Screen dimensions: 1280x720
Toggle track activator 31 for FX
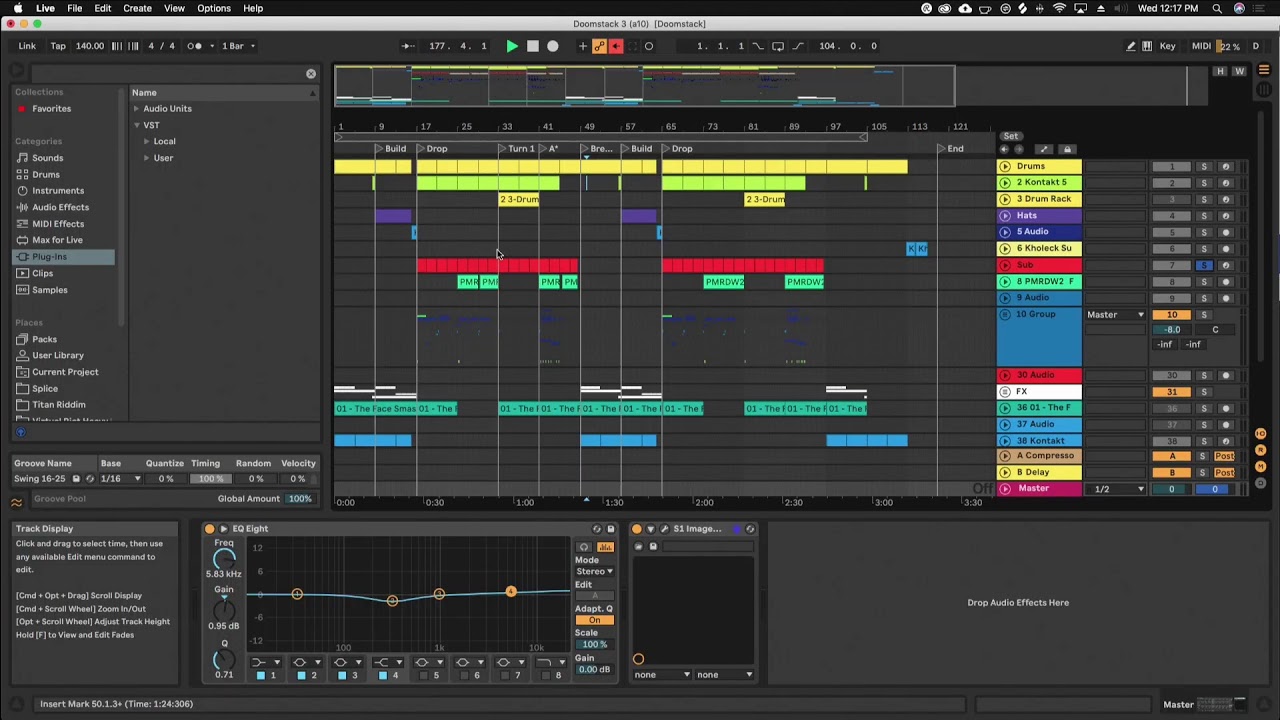click(1172, 392)
